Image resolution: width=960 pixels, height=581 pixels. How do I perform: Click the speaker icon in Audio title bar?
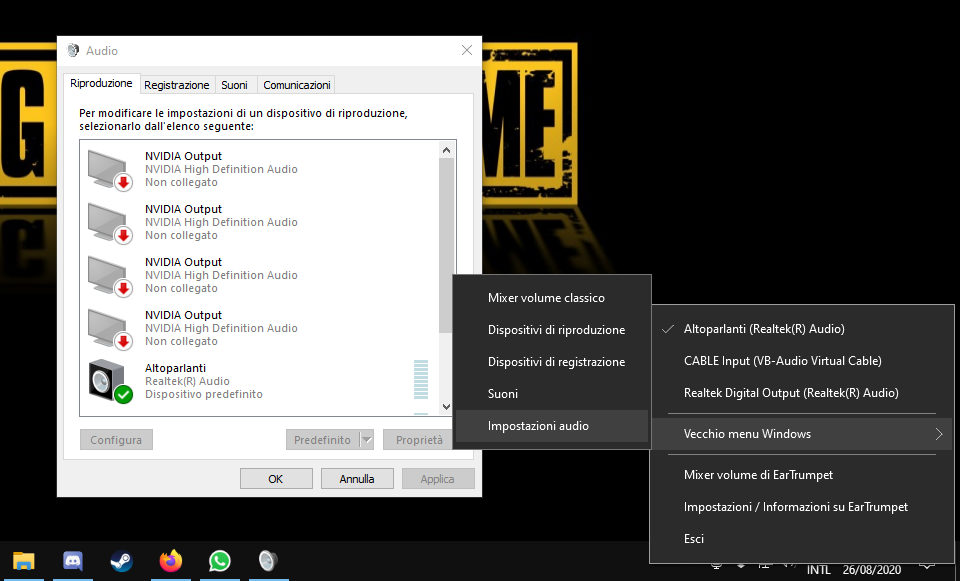click(73, 50)
